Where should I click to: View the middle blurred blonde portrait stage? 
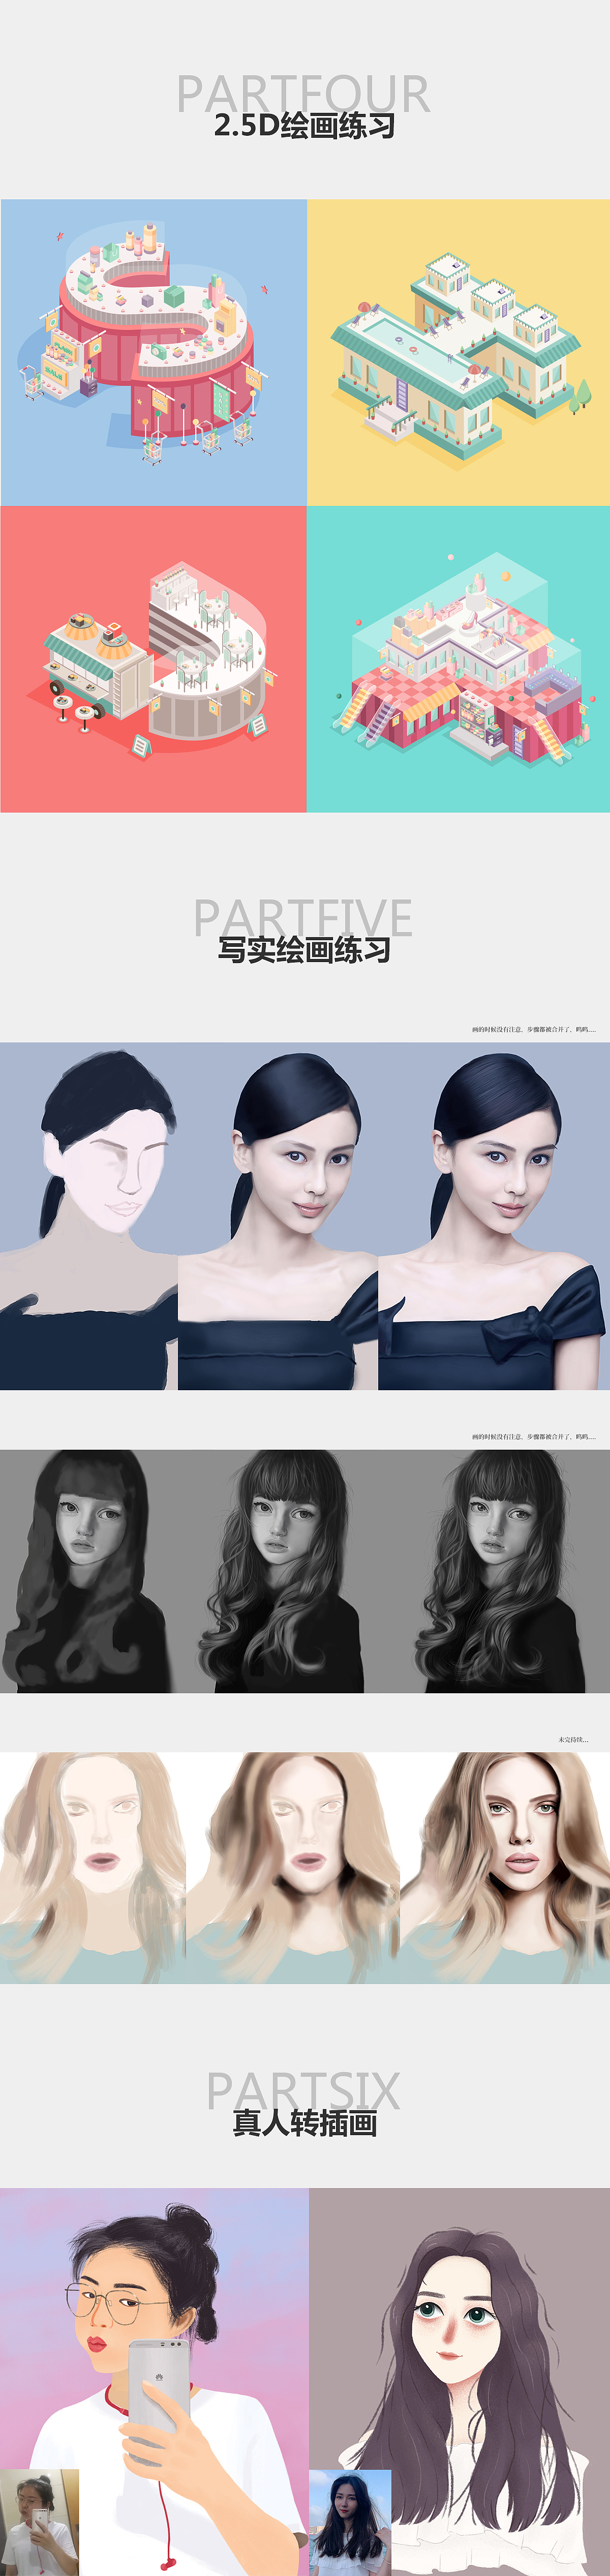click(293, 1868)
